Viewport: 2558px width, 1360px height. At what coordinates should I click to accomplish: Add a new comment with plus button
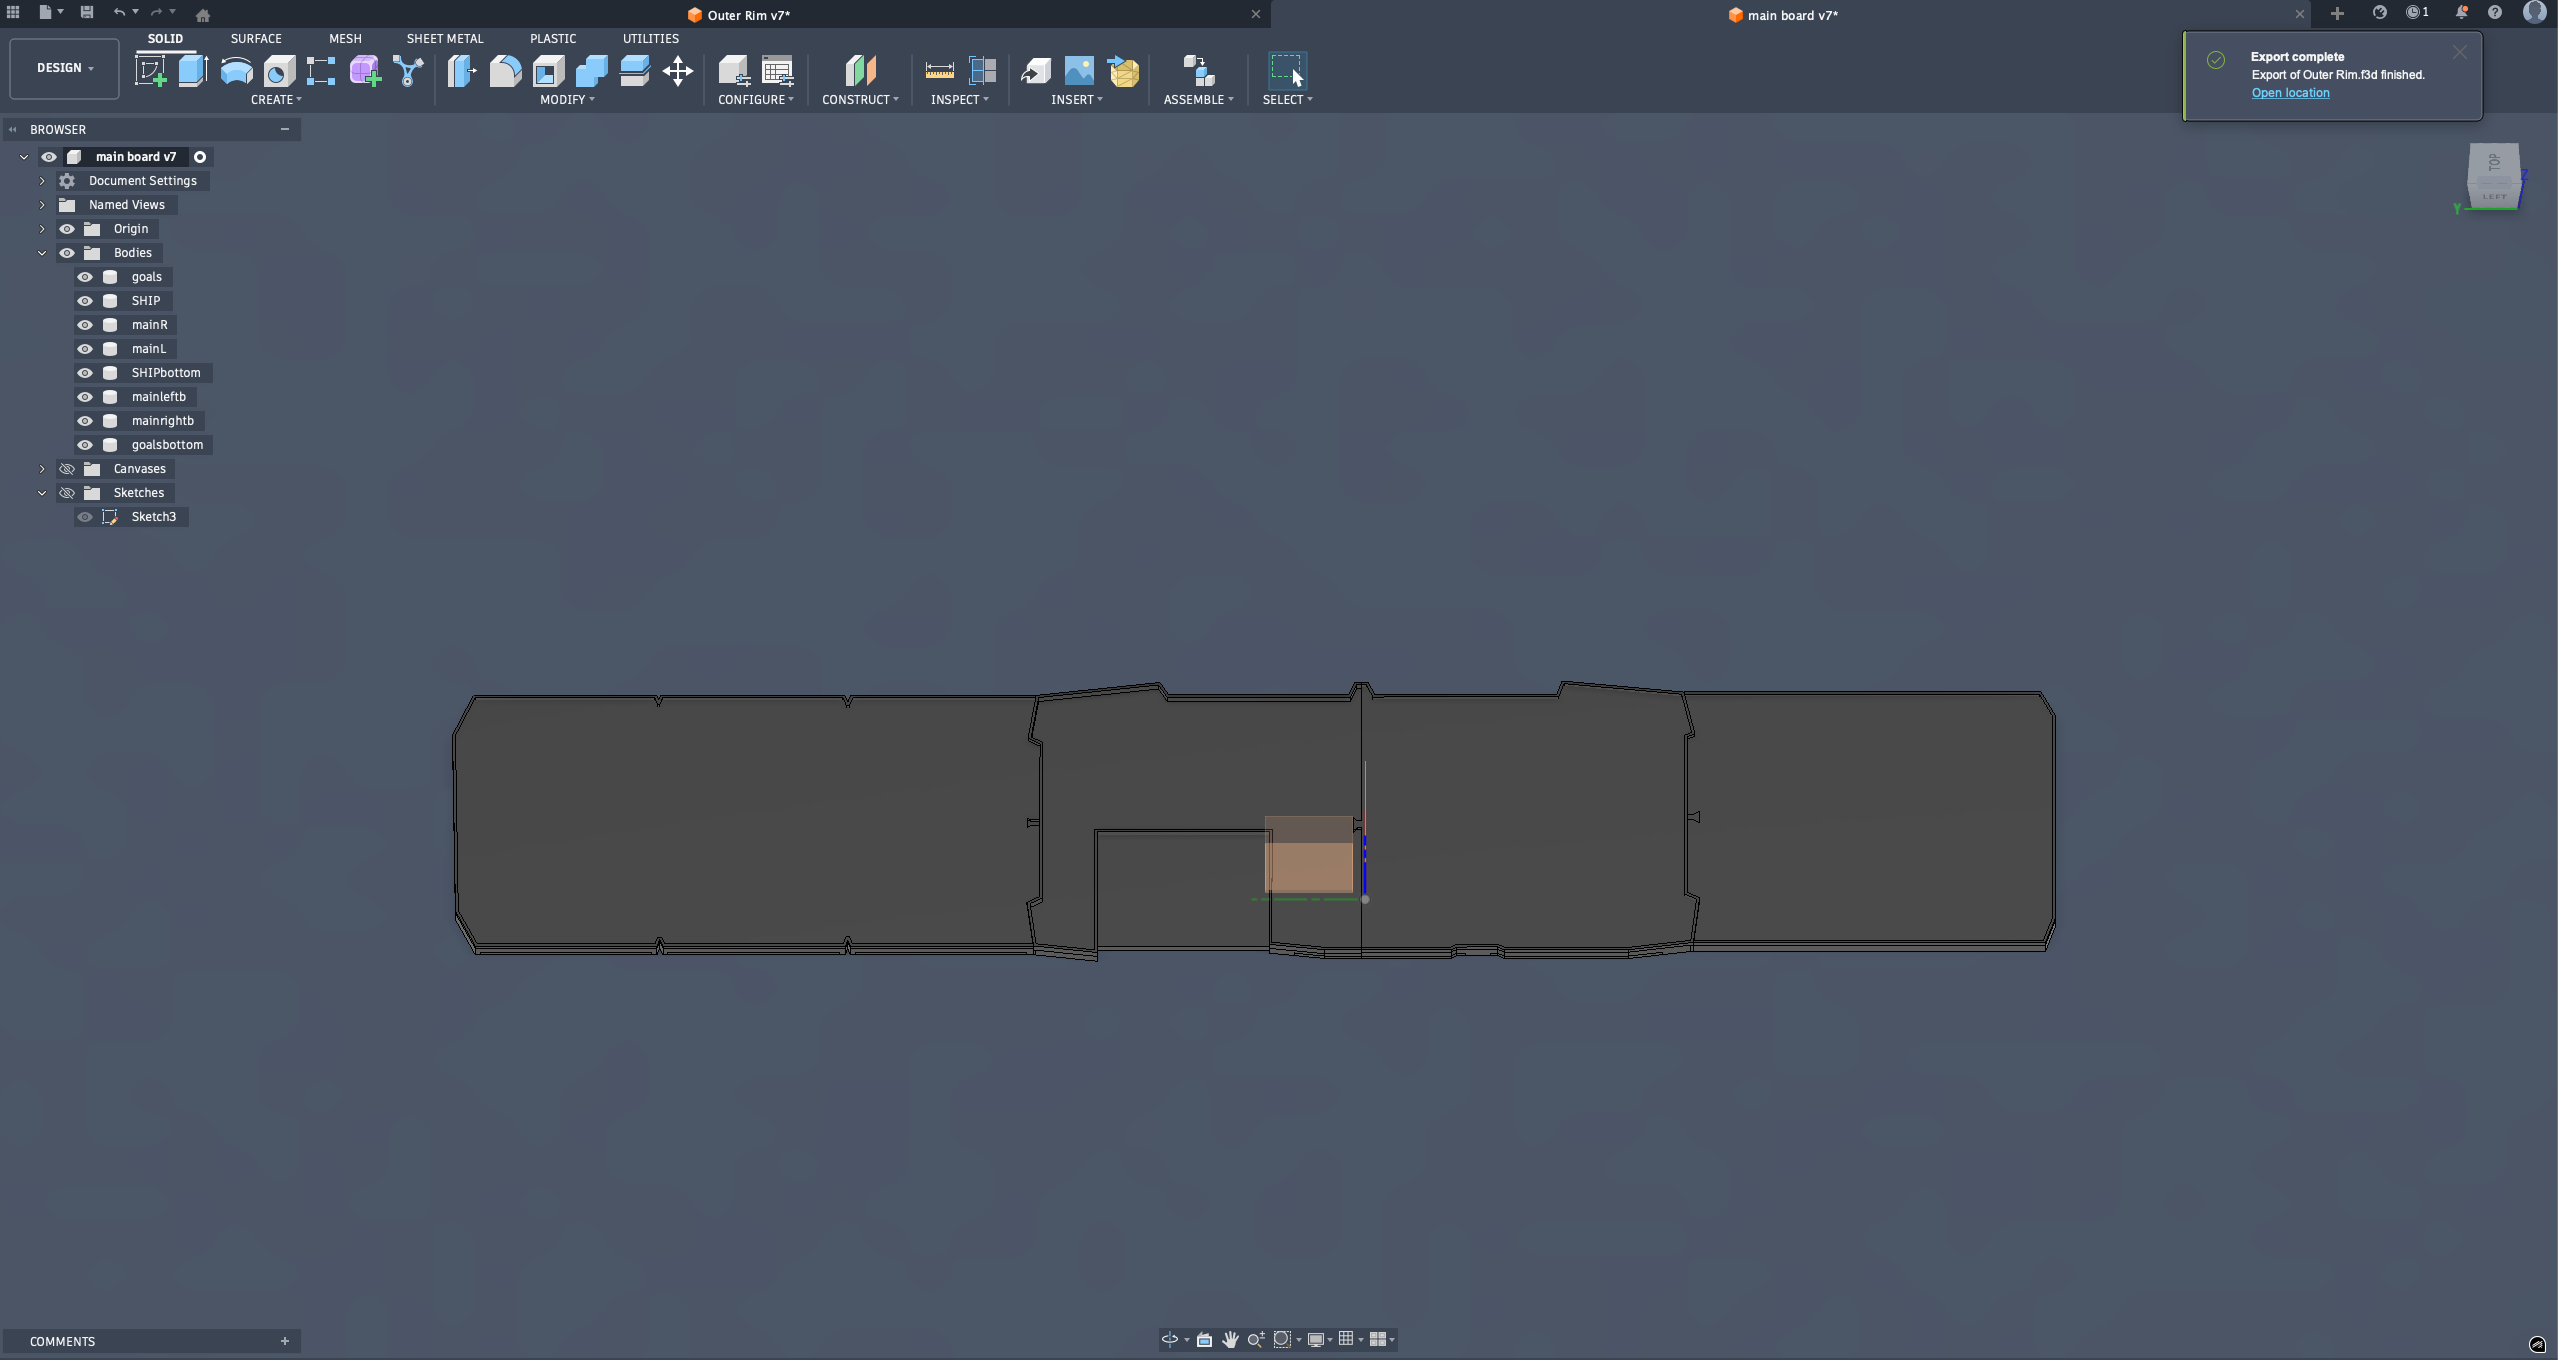[285, 1341]
